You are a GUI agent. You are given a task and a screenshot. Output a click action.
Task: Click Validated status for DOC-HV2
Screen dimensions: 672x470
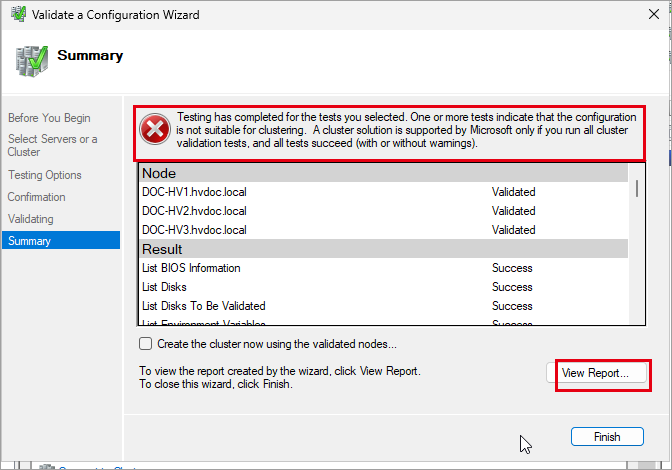tap(513, 211)
